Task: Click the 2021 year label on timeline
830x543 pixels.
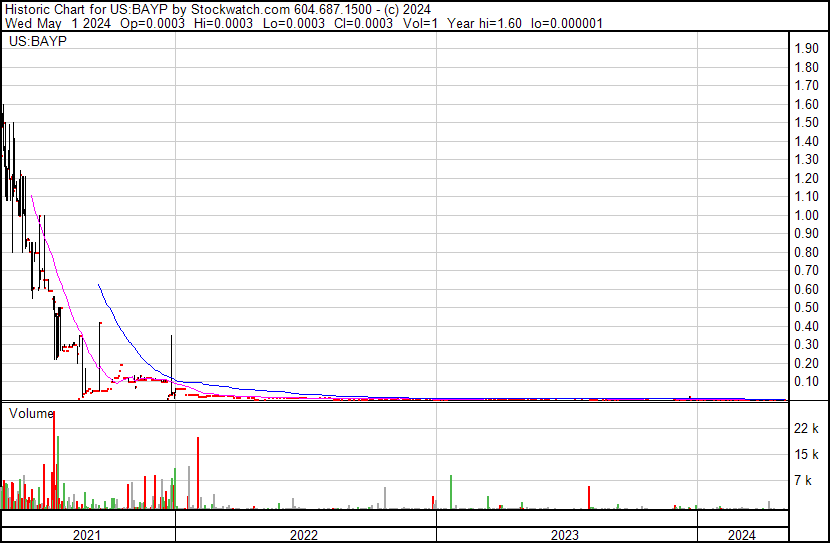Action: (x=88, y=535)
